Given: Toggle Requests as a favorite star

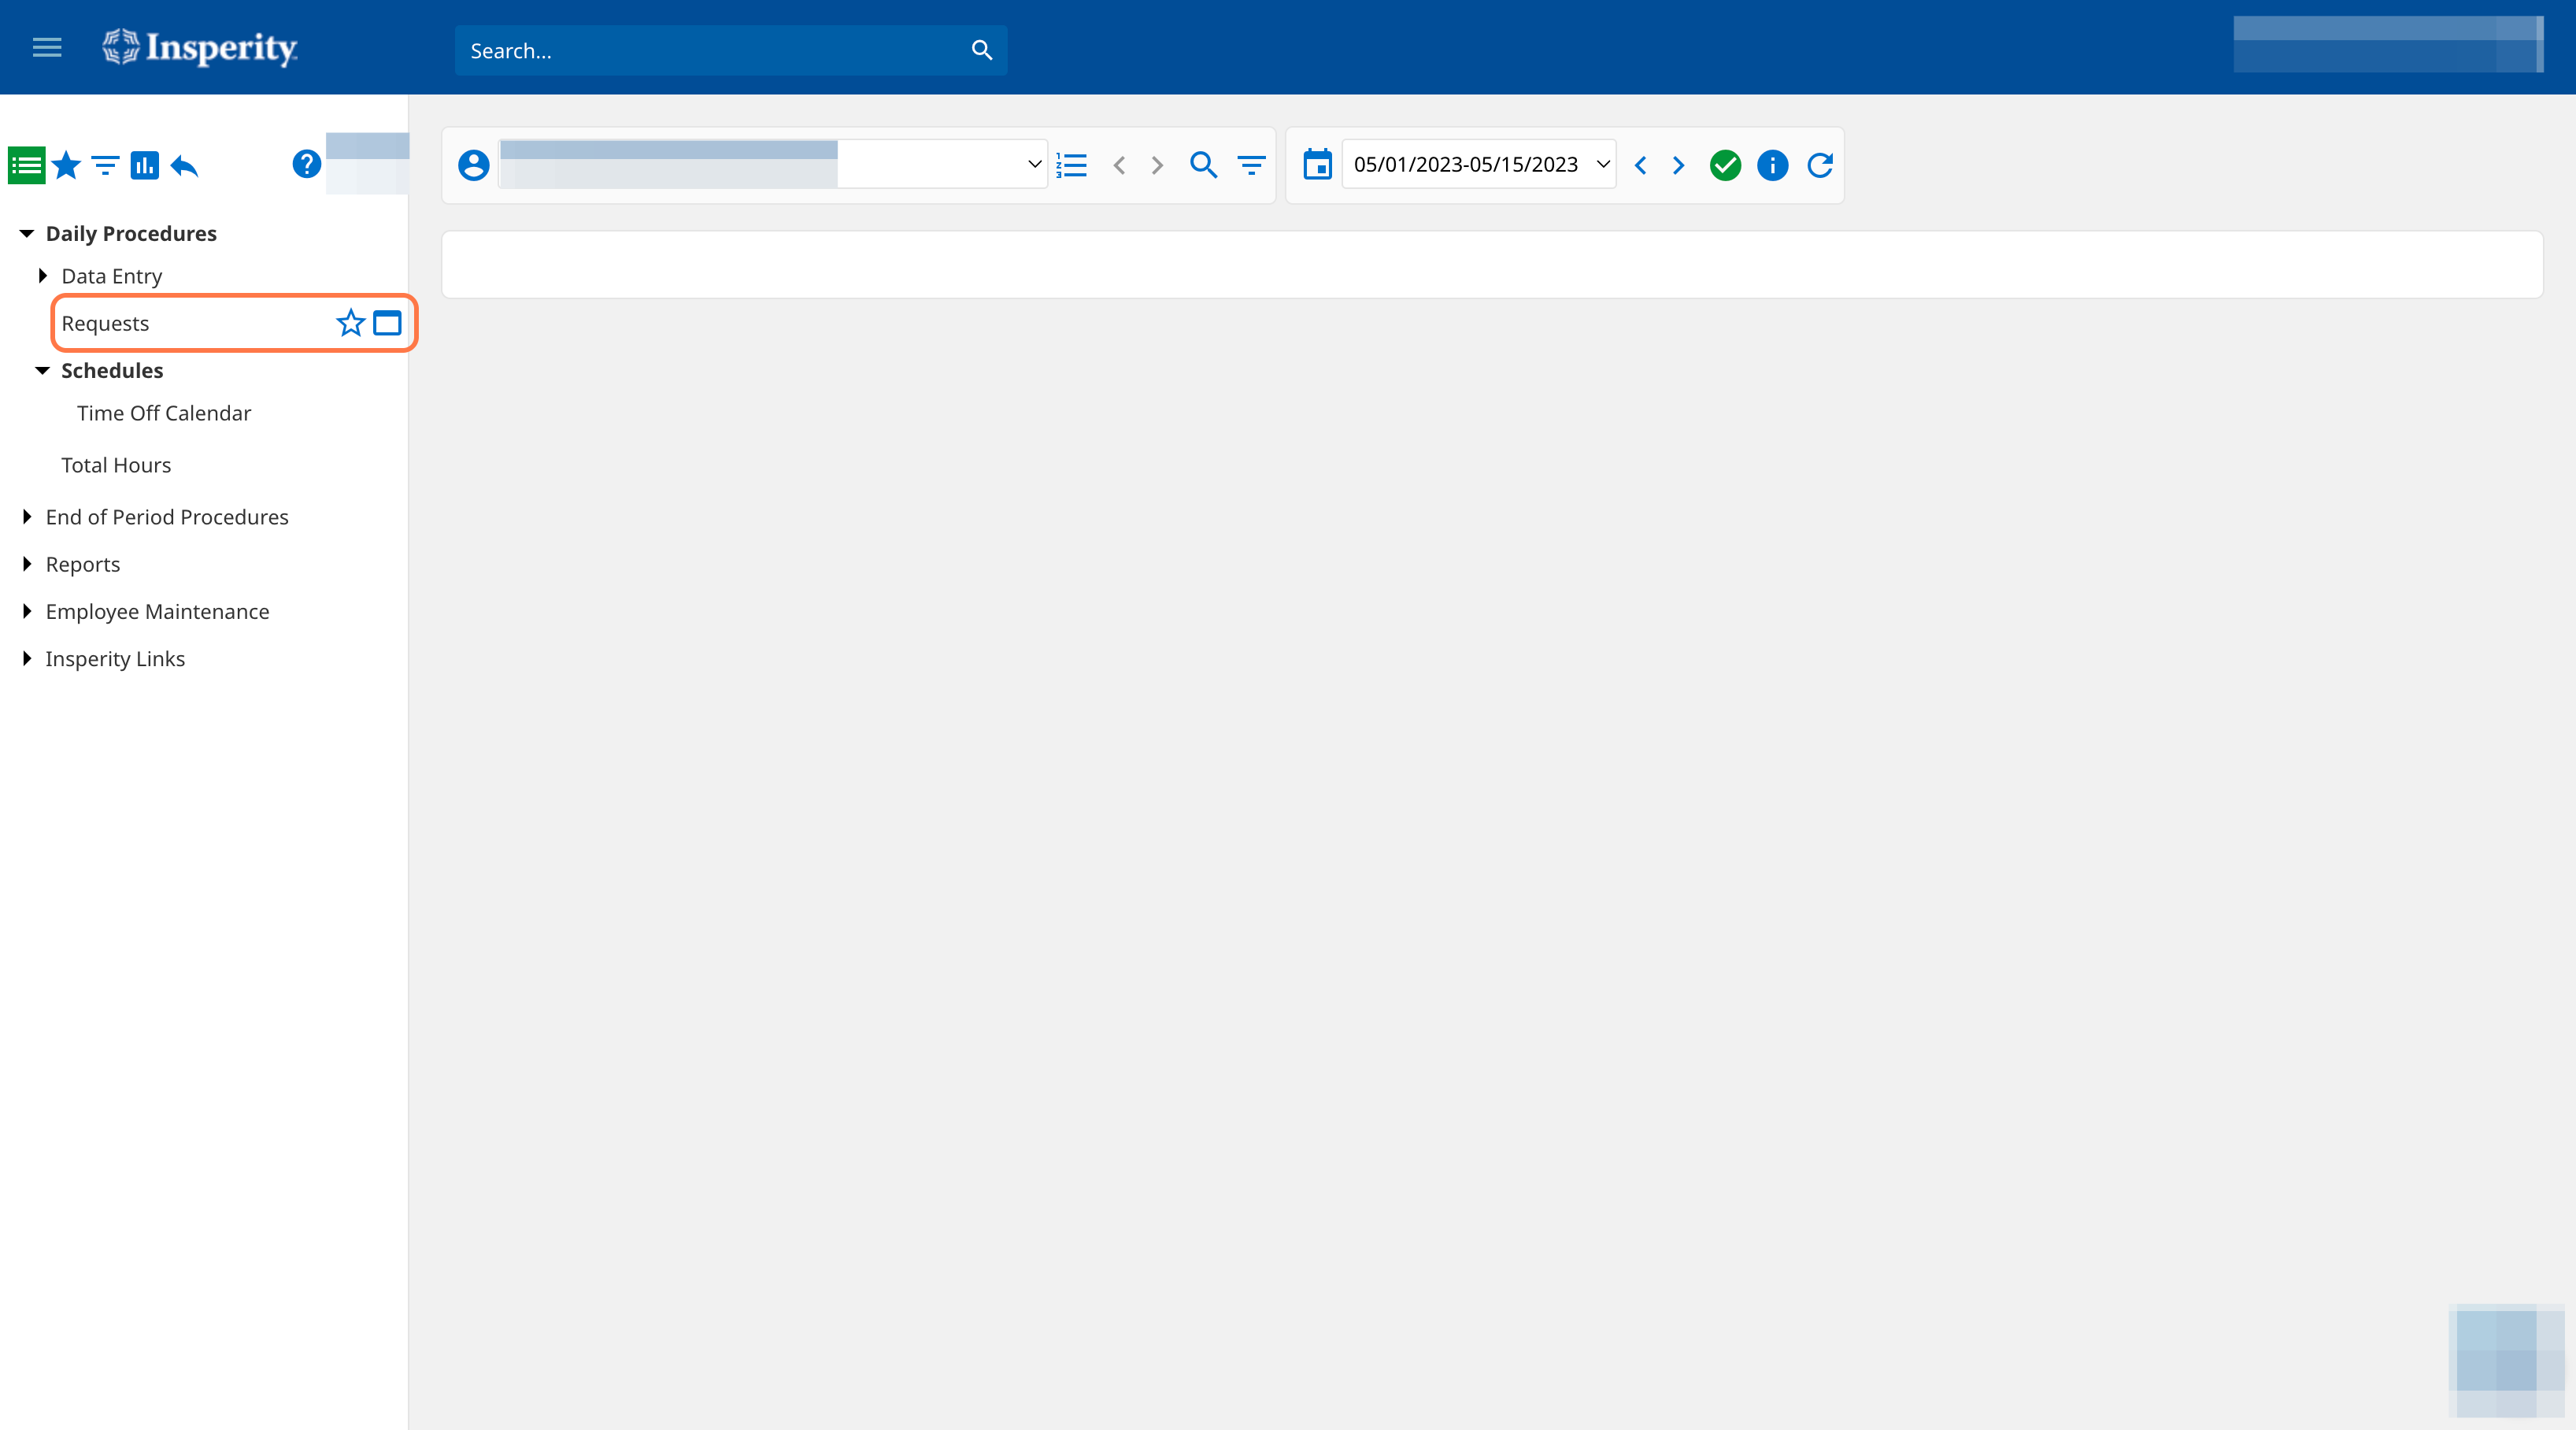Looking at the screenshot, I should (350, 323).
